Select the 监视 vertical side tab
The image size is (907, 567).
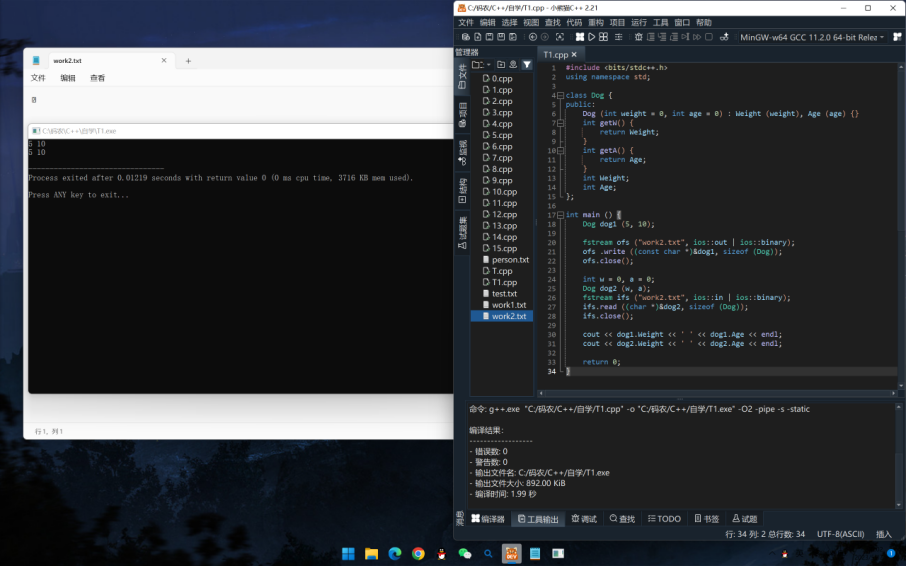[462, 153]
